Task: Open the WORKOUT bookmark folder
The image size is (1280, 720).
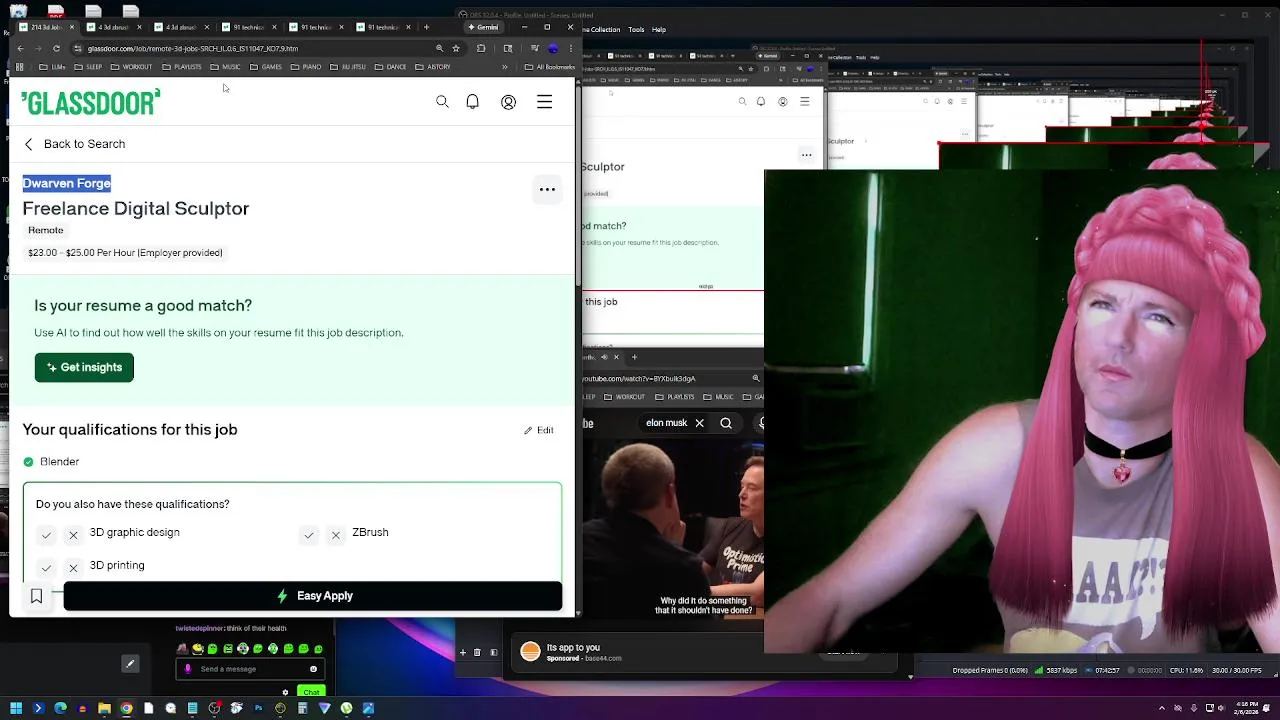Action: click(131, 67)
